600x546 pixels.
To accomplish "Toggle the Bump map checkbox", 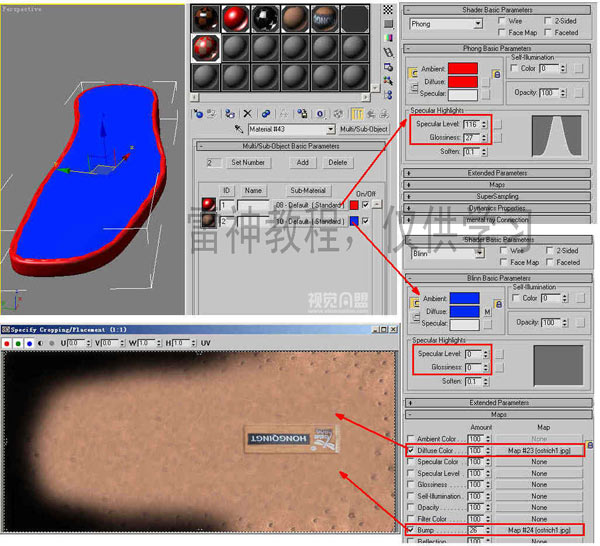I will point(412,529).
